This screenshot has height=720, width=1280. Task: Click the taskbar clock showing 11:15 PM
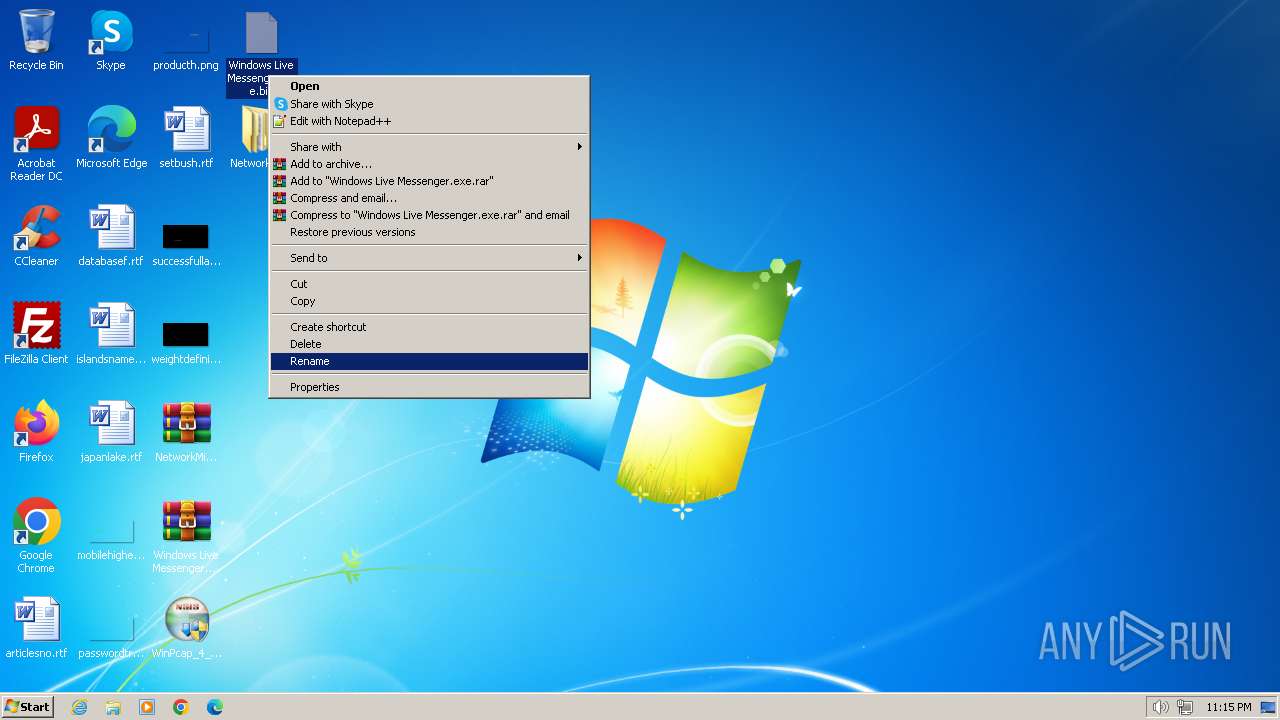click(x=1228, y=707)
